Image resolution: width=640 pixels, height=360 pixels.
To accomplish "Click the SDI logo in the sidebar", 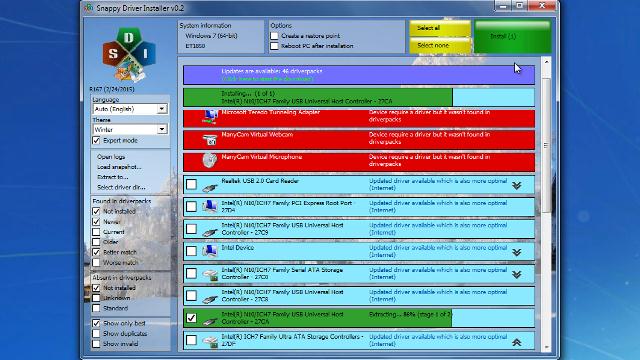I will (129, 55).
